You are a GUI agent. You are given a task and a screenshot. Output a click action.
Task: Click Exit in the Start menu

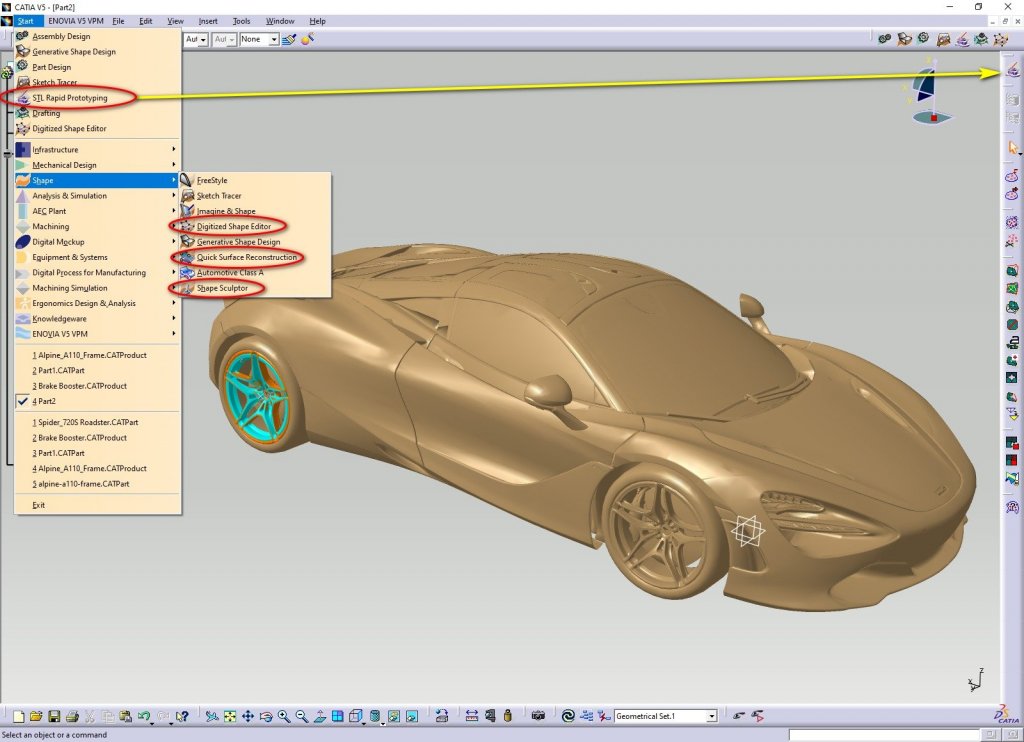coord(39,505)
